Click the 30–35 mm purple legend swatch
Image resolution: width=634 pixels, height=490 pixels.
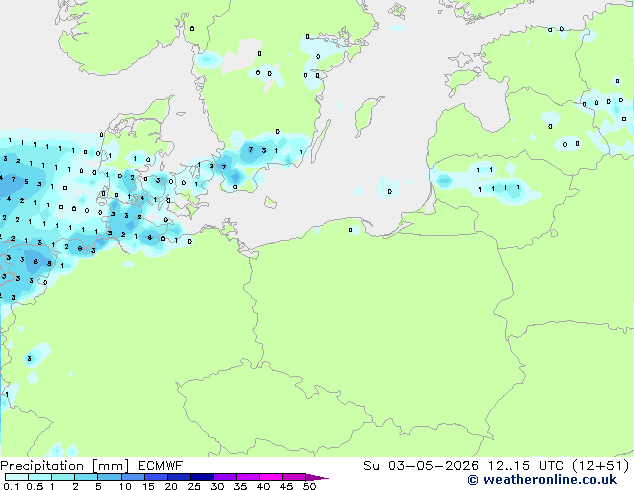225,477
